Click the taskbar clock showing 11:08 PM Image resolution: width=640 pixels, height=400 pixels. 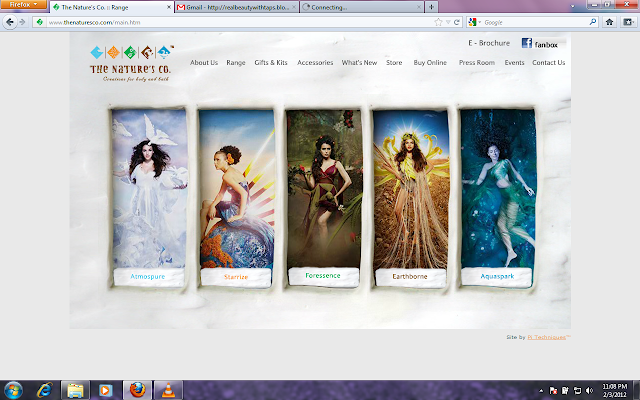(614, 391)
